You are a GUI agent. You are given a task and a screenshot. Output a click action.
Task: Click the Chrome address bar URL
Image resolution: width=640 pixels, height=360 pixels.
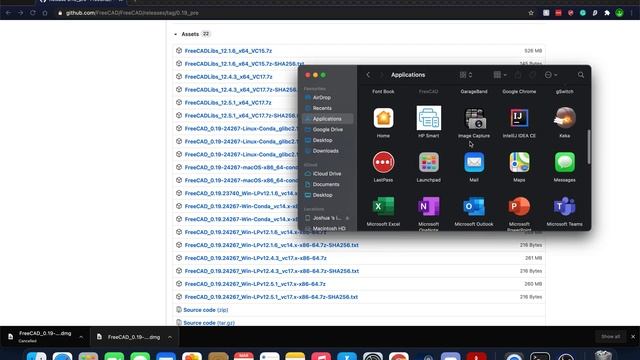[x=132, y=13]
